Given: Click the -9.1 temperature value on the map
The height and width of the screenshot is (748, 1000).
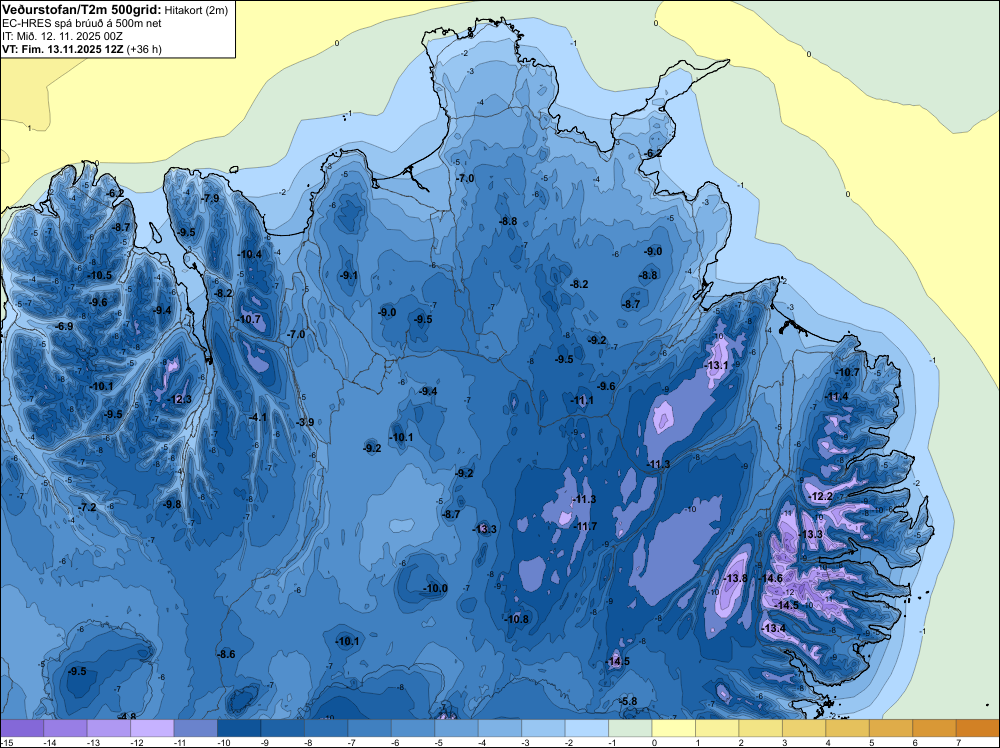Looking at the screenshot, I should 348,275.
